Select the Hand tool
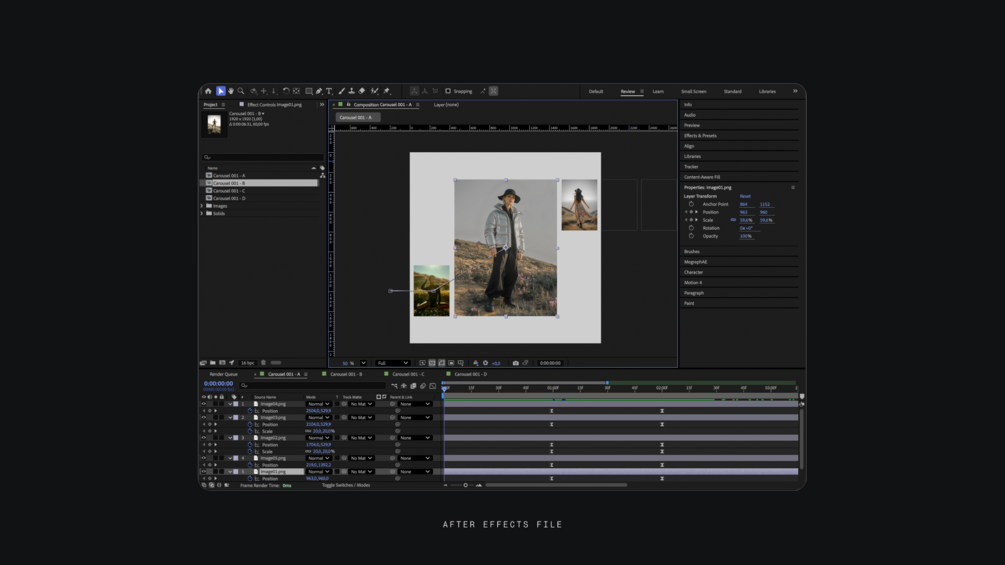The image size is (1005, 565). (231, 91)
